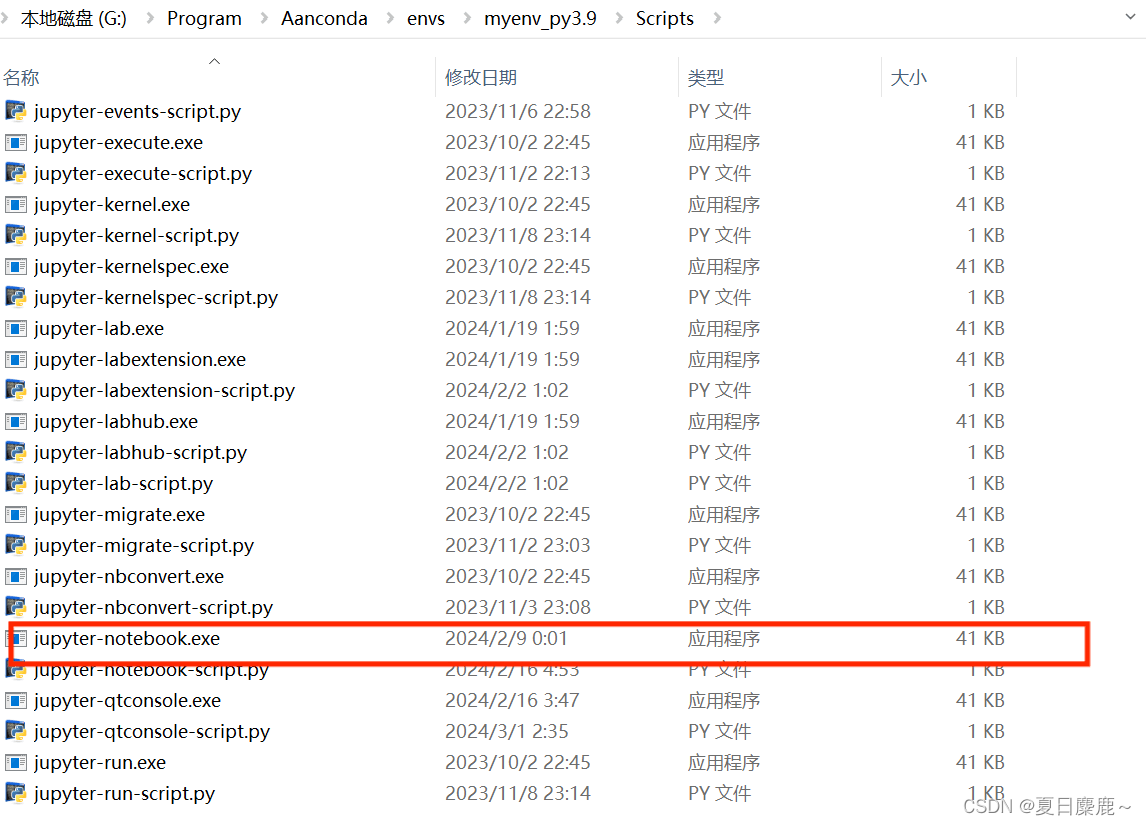
Task: Click the jupyter-execute-script.py Python icon
Action: [16, 173]
